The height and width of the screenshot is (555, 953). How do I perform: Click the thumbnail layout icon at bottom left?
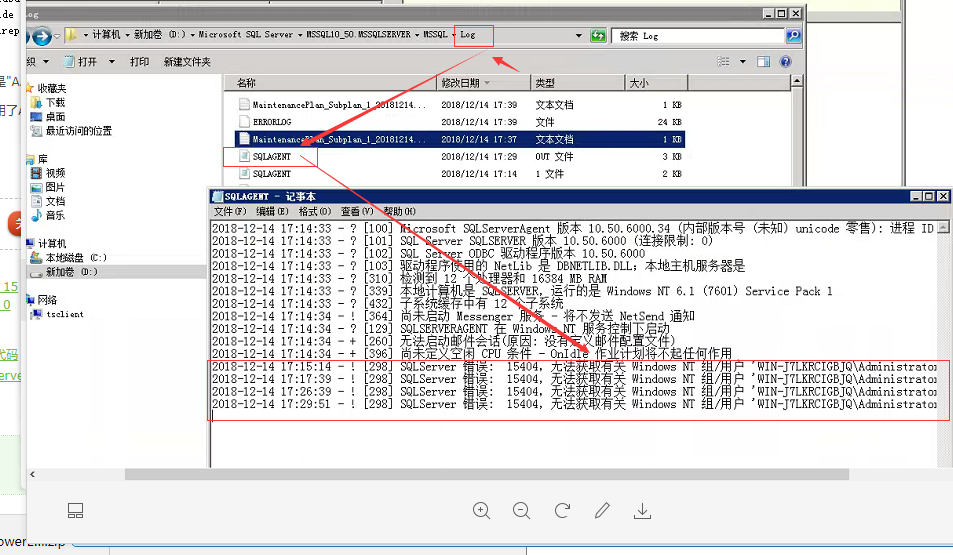pos(75,511)
